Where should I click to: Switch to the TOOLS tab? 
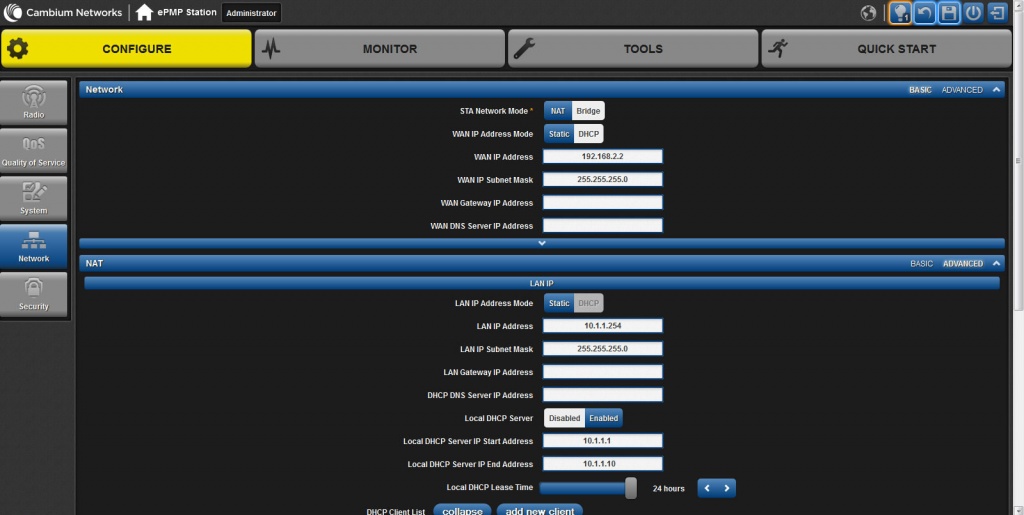coord(633,49)
